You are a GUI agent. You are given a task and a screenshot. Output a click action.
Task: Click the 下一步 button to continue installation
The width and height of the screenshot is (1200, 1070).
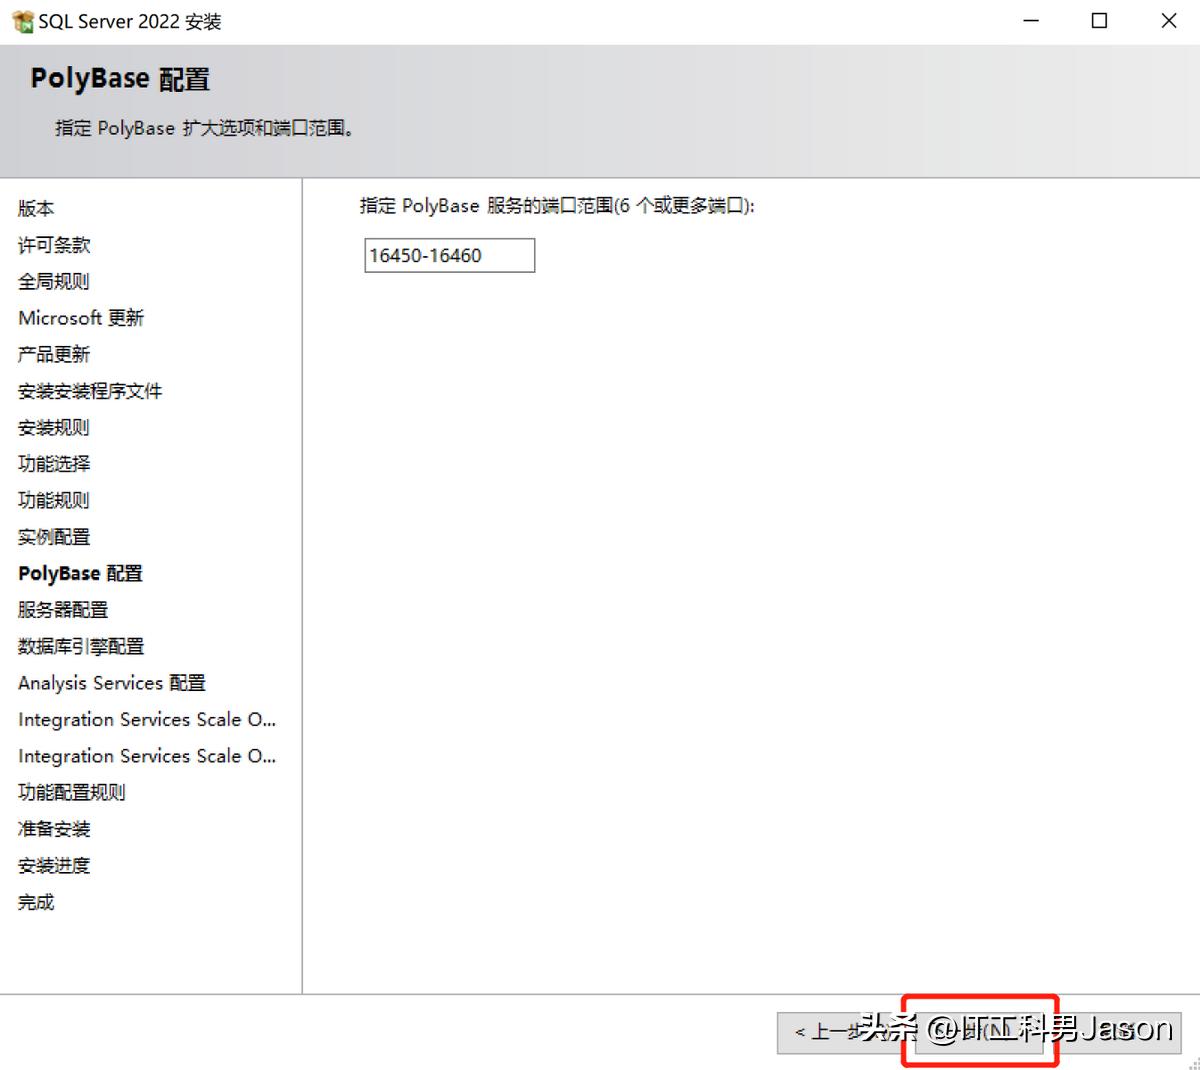(980, 1032)
